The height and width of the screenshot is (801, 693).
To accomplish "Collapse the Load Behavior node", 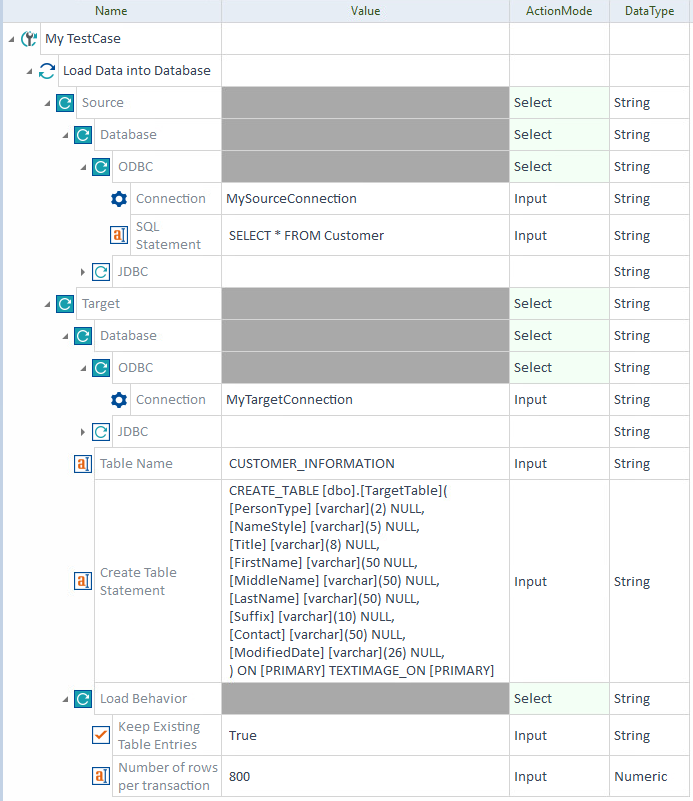I will pyautogui.click(x=65, y=699).
